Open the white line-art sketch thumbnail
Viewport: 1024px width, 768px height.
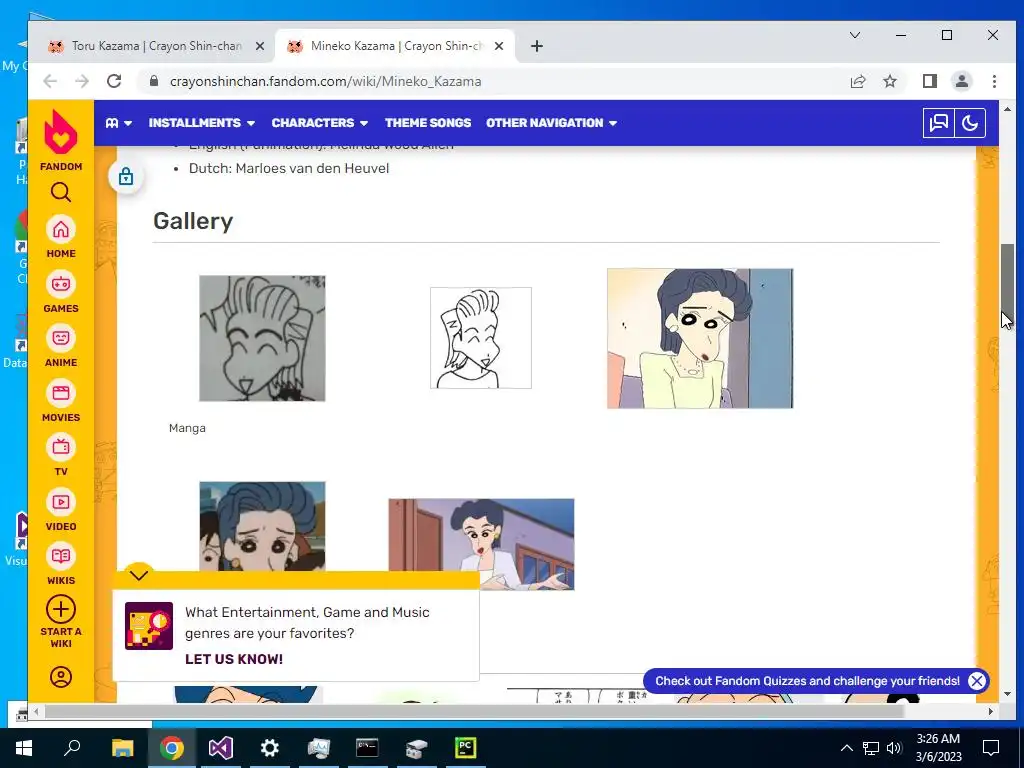pyautogui.click(x=481, y=338)
